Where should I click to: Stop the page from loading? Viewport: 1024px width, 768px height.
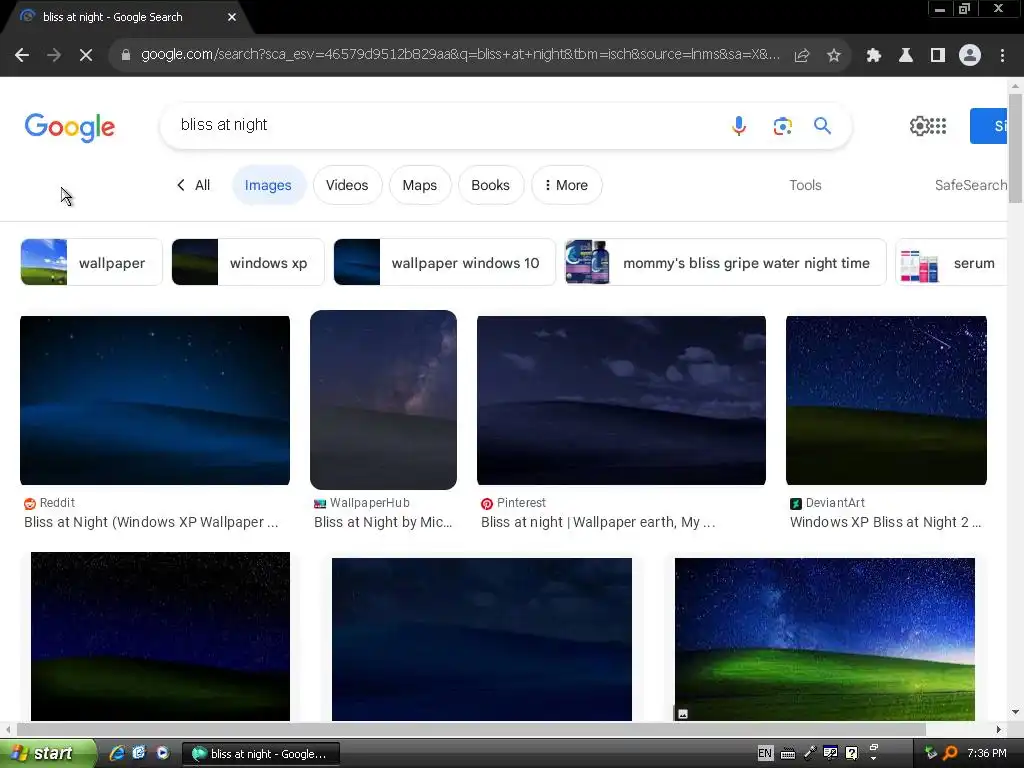click(86, 56)
